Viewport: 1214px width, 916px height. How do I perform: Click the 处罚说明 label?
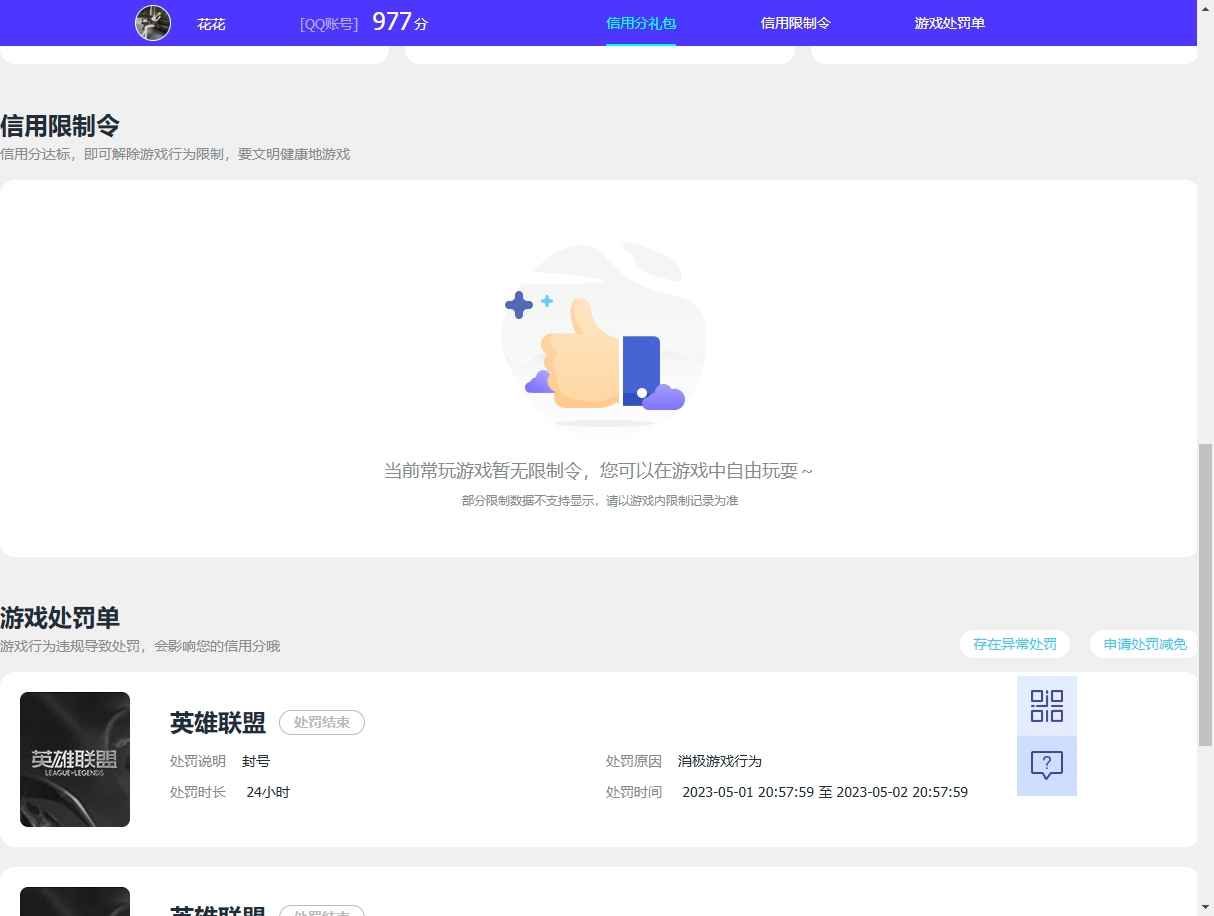point(198,761)
